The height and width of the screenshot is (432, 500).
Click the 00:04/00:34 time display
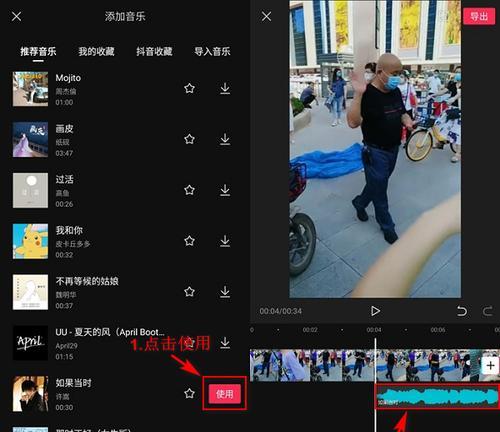point(281,311)
